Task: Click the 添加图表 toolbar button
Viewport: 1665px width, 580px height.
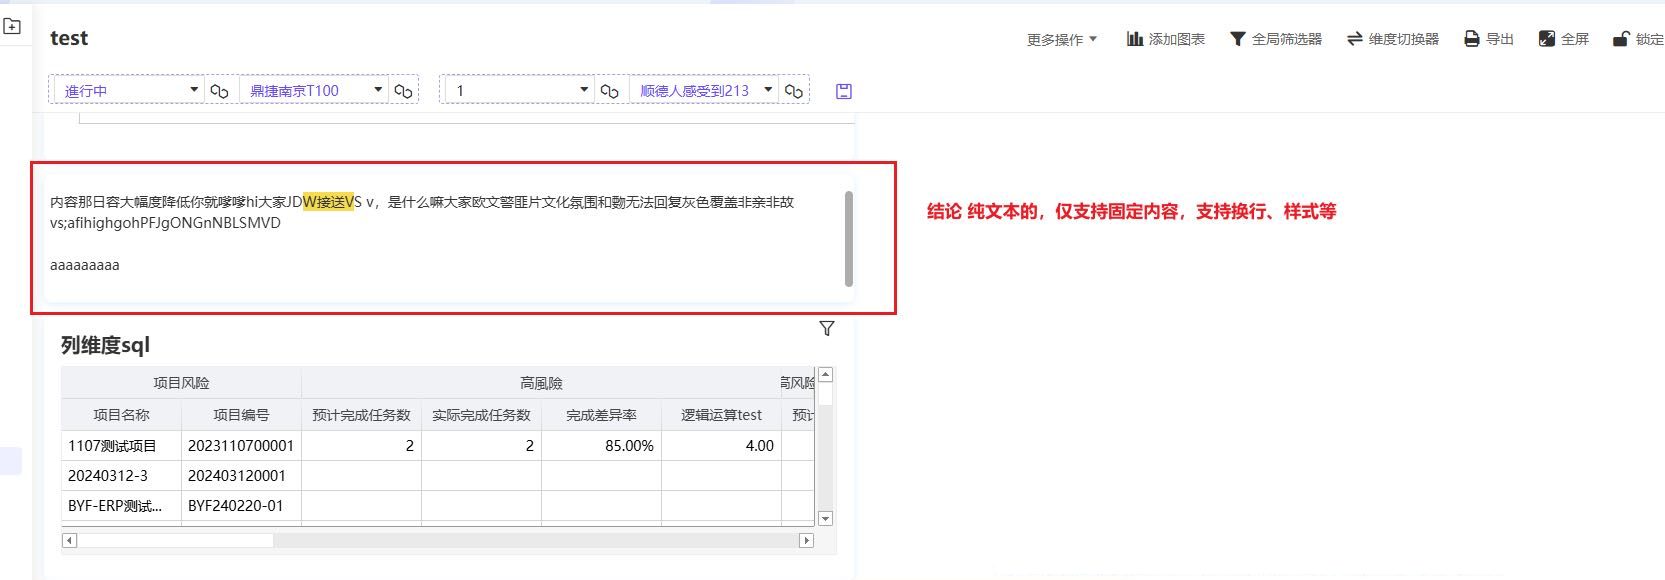Action: [1165, 39]
